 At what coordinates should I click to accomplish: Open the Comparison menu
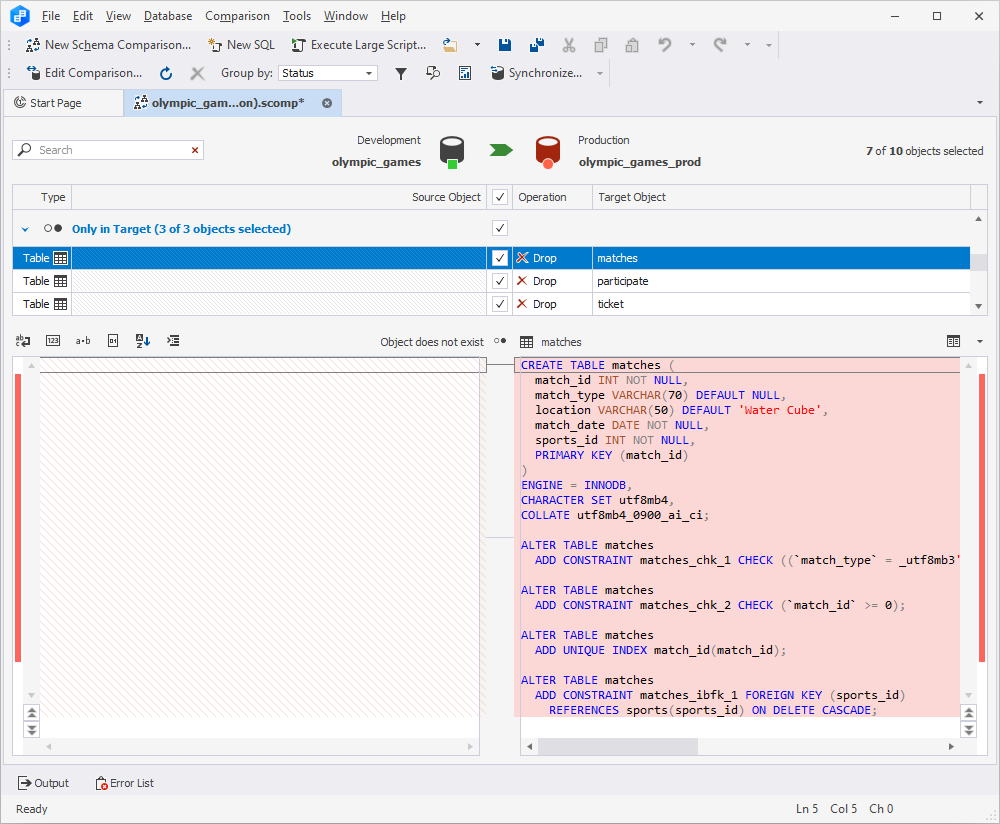pyautogui.click(x=237, y=16)
